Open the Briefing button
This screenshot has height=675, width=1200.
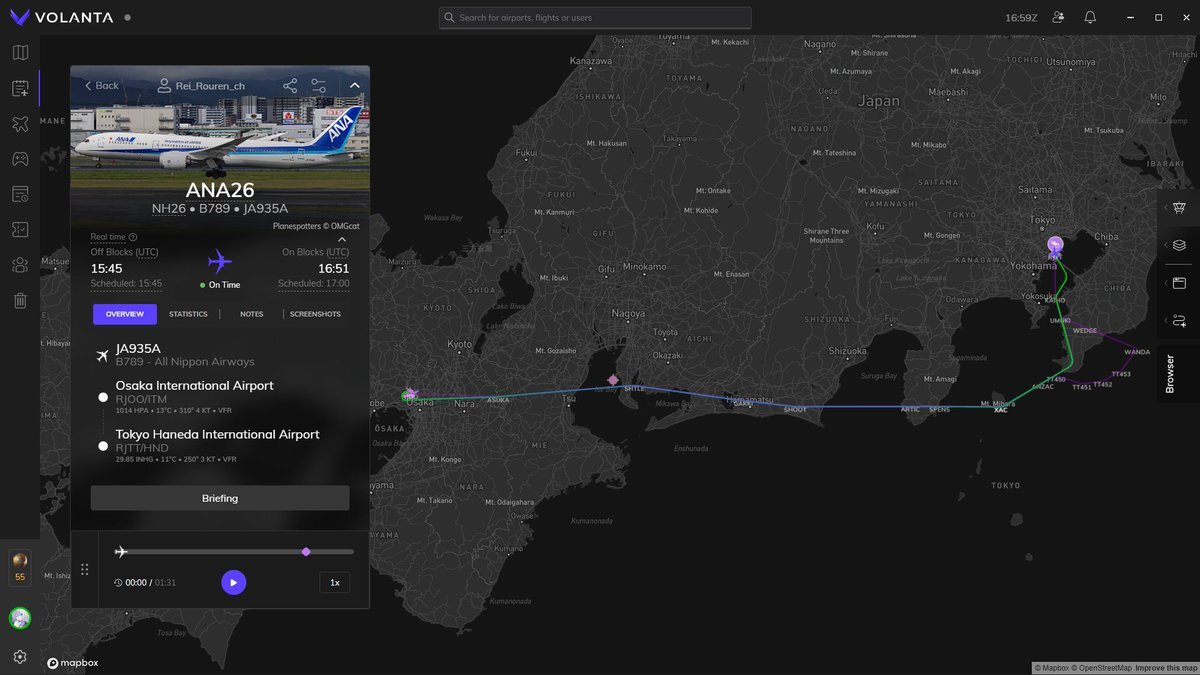click(220, 498)
